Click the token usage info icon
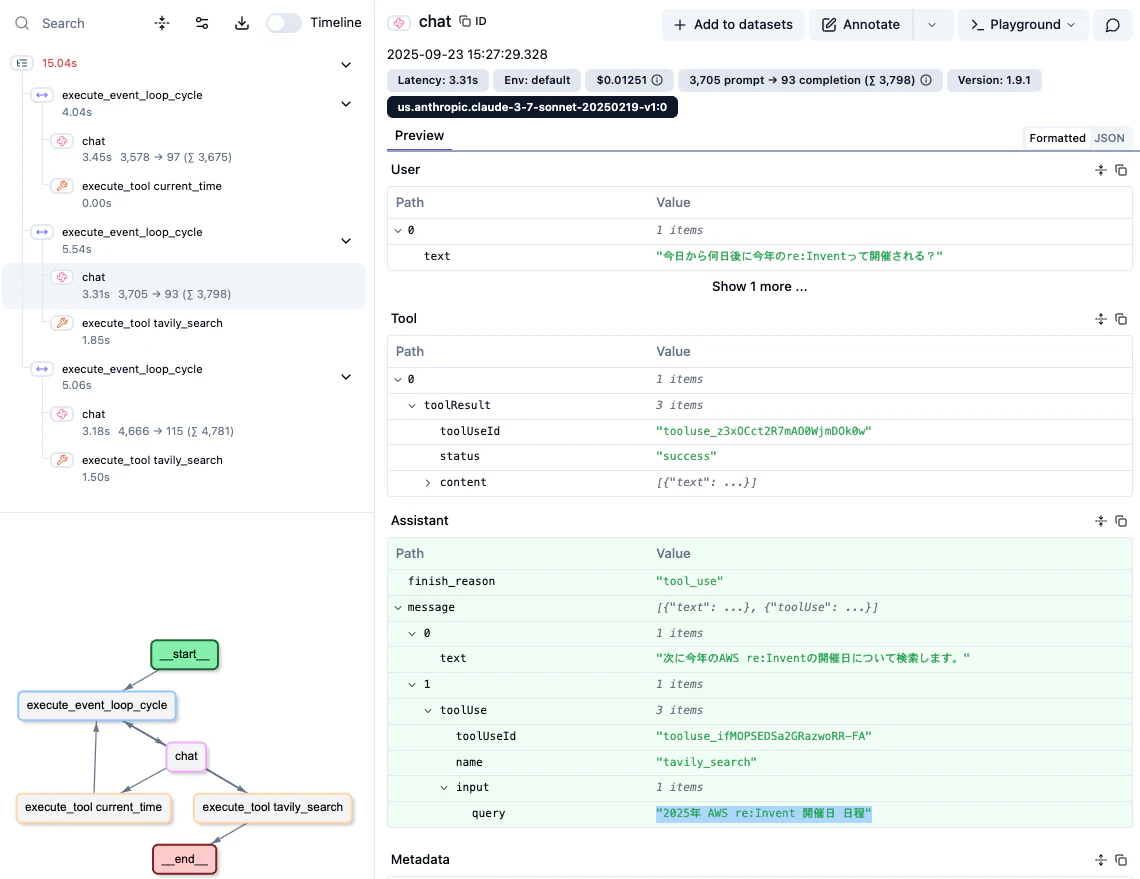1140x879 pixels. [x=926, y=80]
